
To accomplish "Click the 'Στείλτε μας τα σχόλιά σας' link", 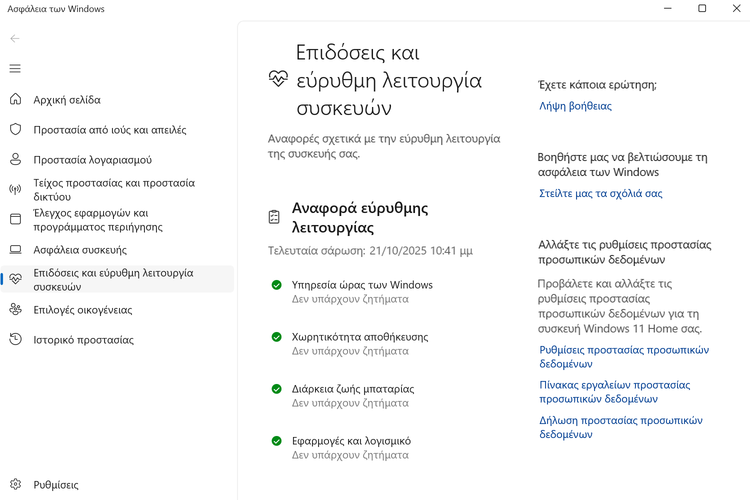I will 600,194.
